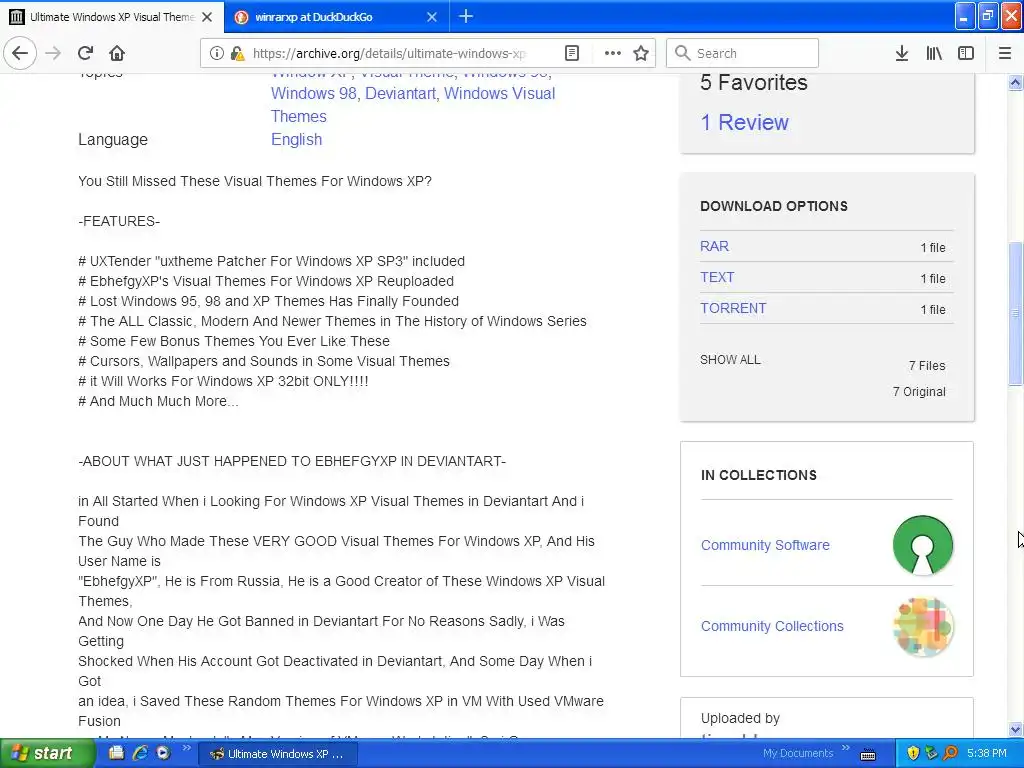Follow the Windows Visual Themes topic link

[x=413, y=104]
